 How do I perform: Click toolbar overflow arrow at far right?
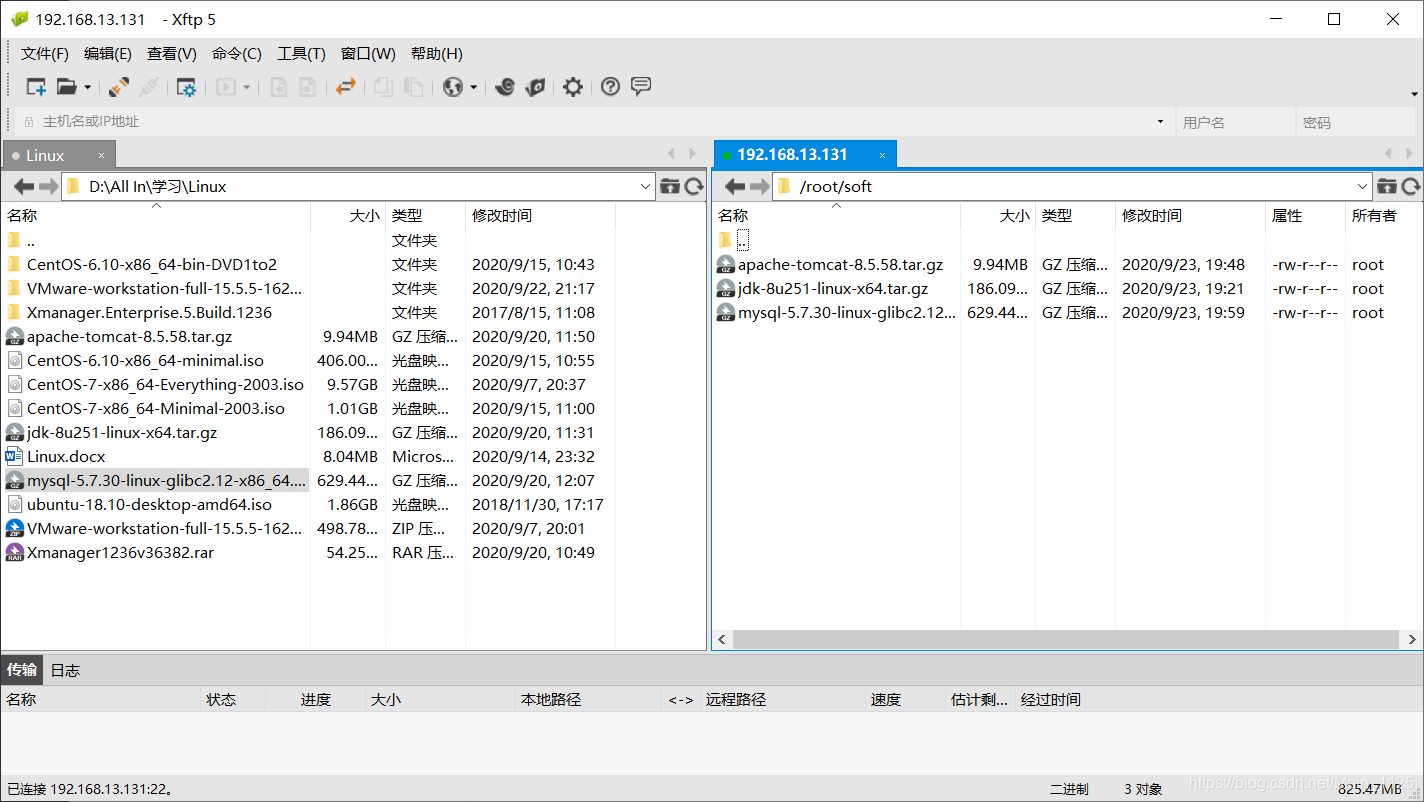point(1415,95)
